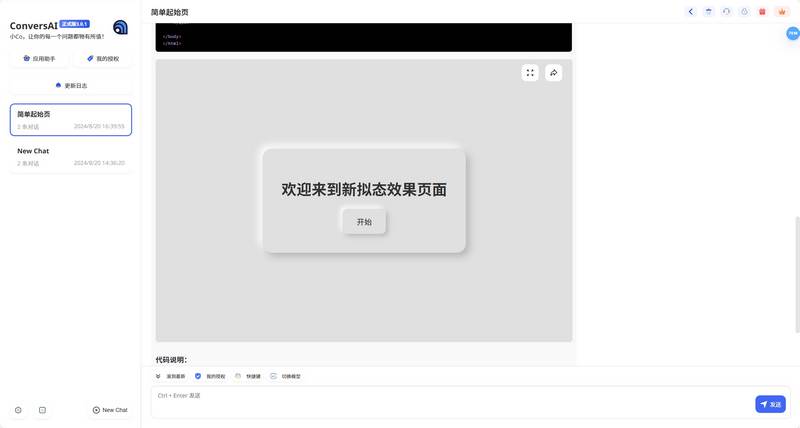The width and height of the screenshot is (800, 428).
Task: Click the fullscreen icon on preview panel
Action: [x=530, y=72]
